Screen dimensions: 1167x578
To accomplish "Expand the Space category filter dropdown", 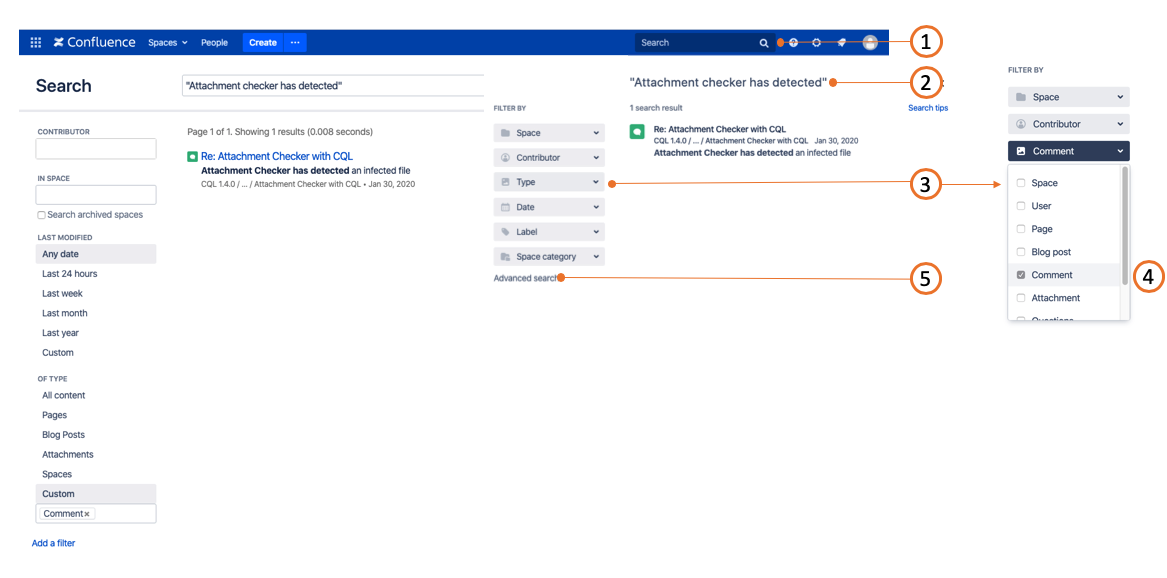I will click(x=549, y=257).
